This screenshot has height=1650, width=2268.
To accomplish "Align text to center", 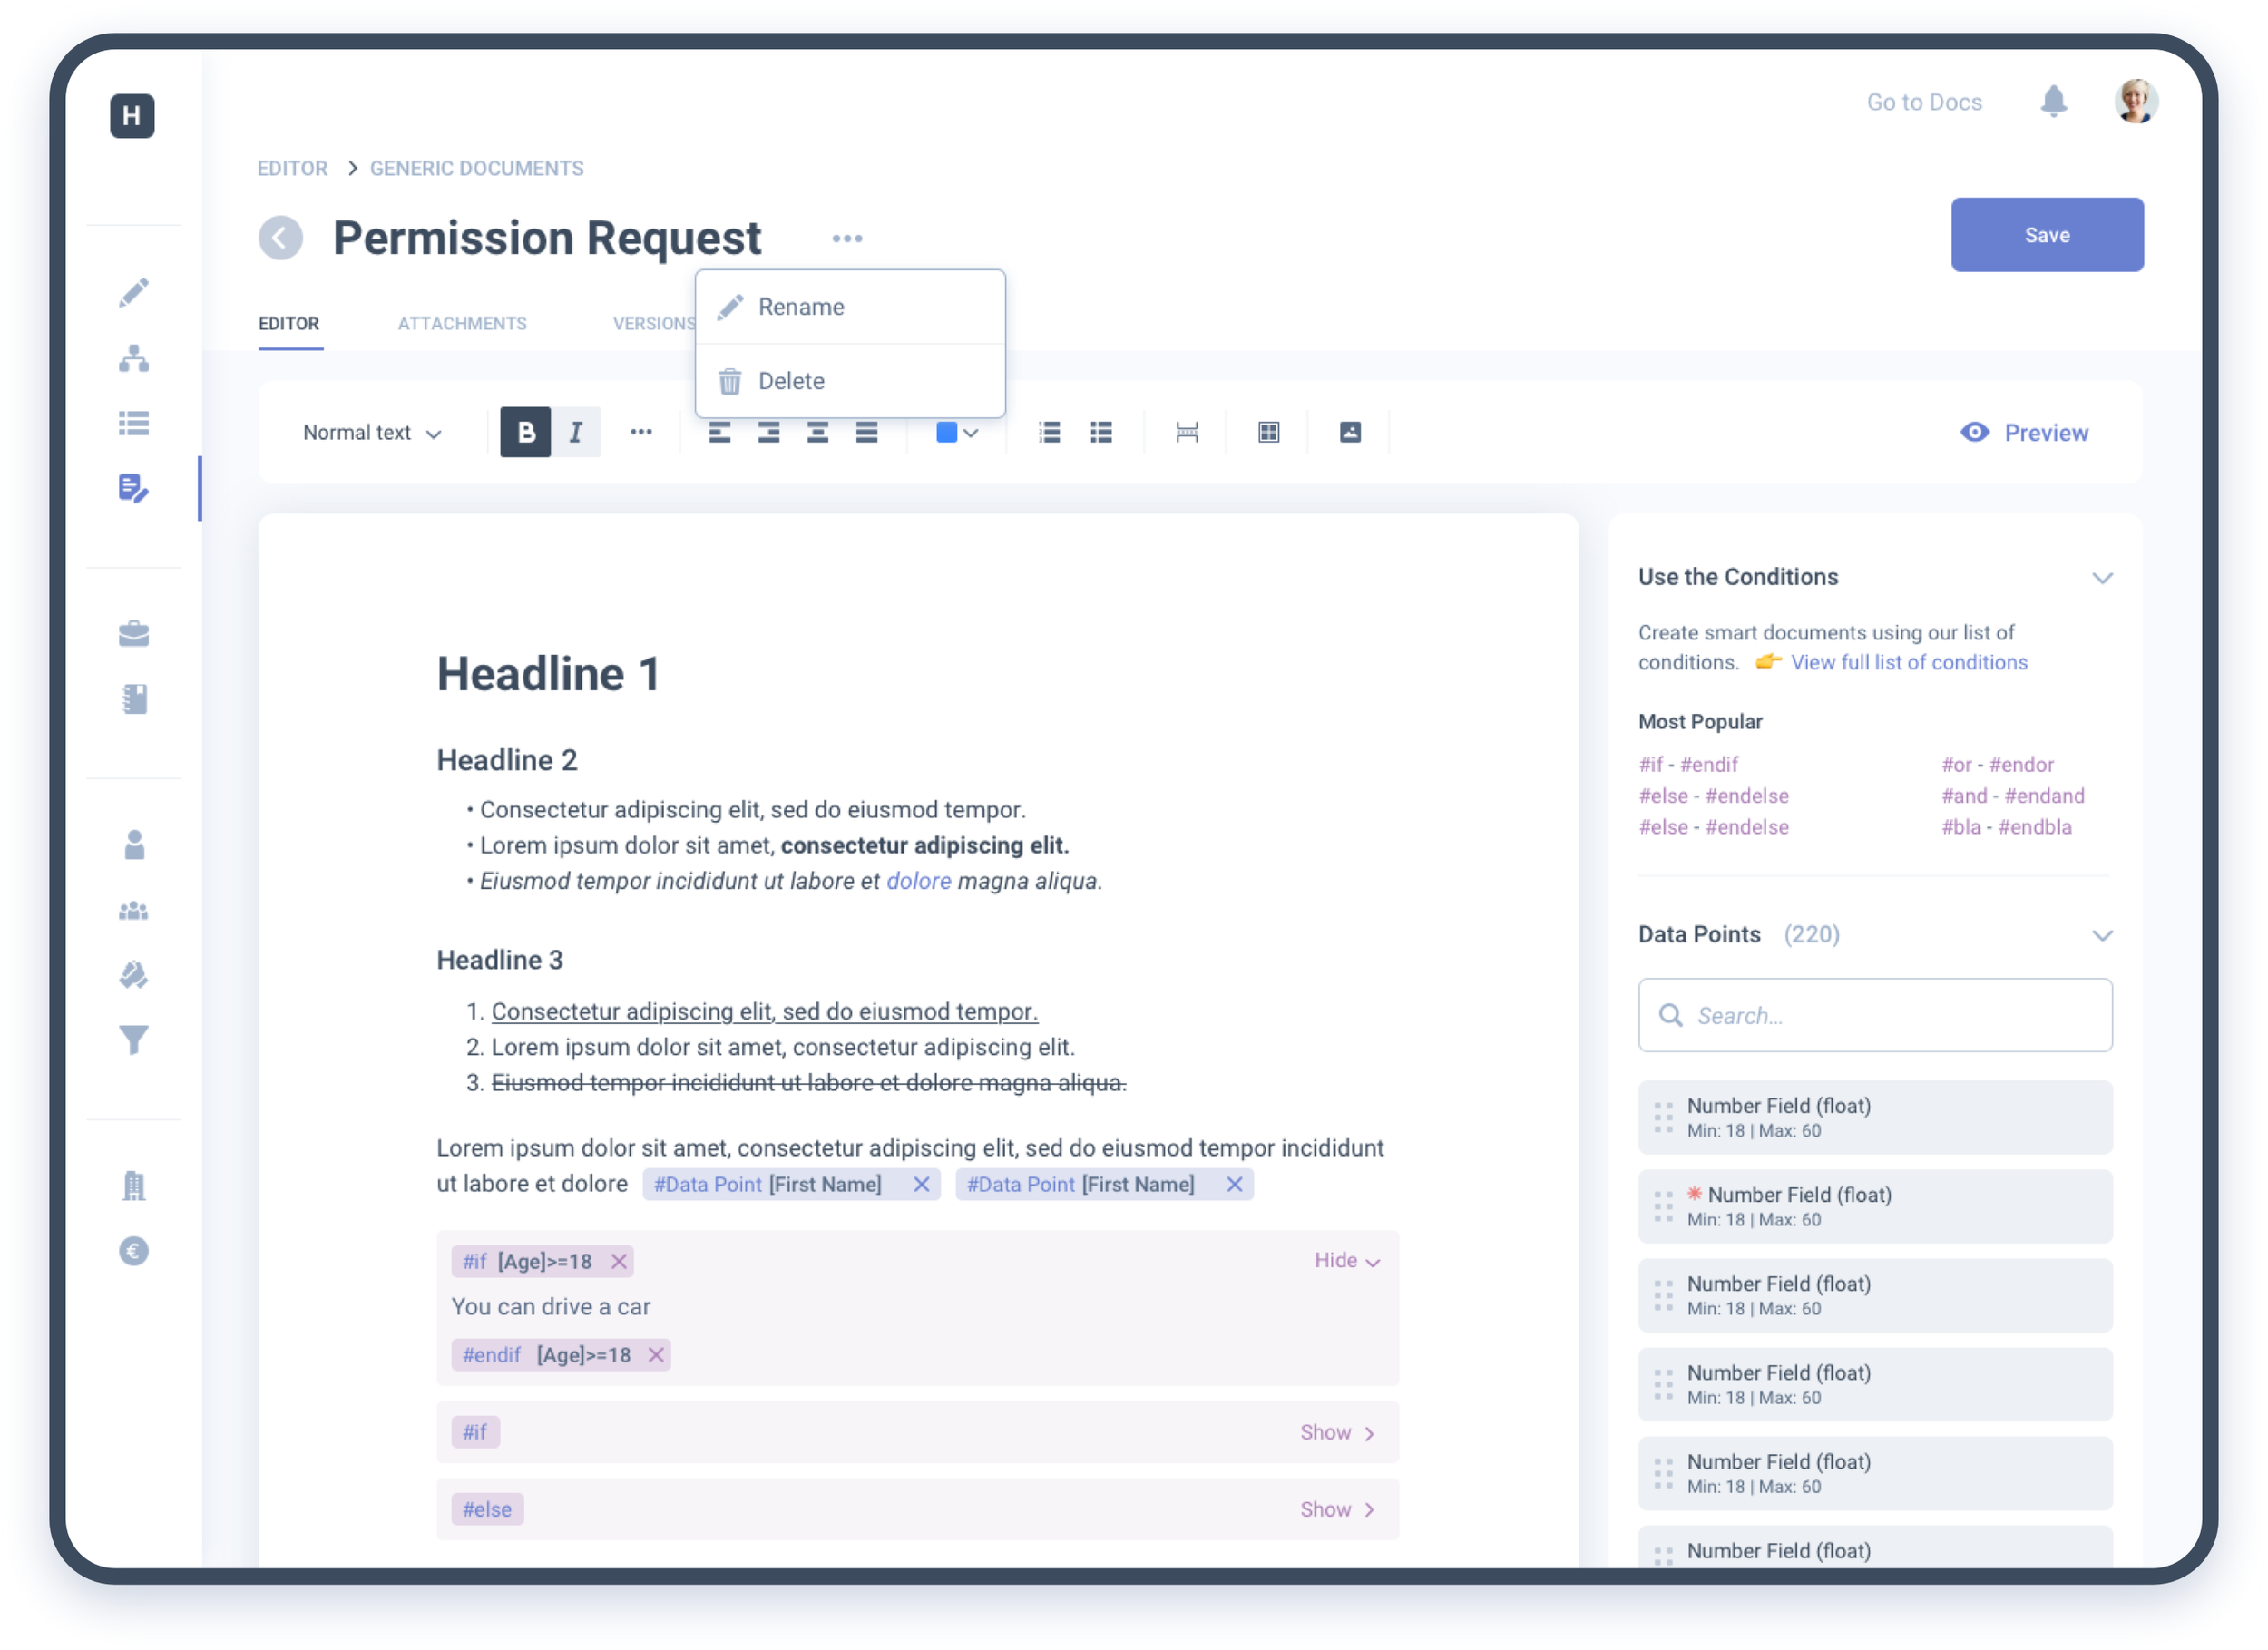I will (817, 432).
